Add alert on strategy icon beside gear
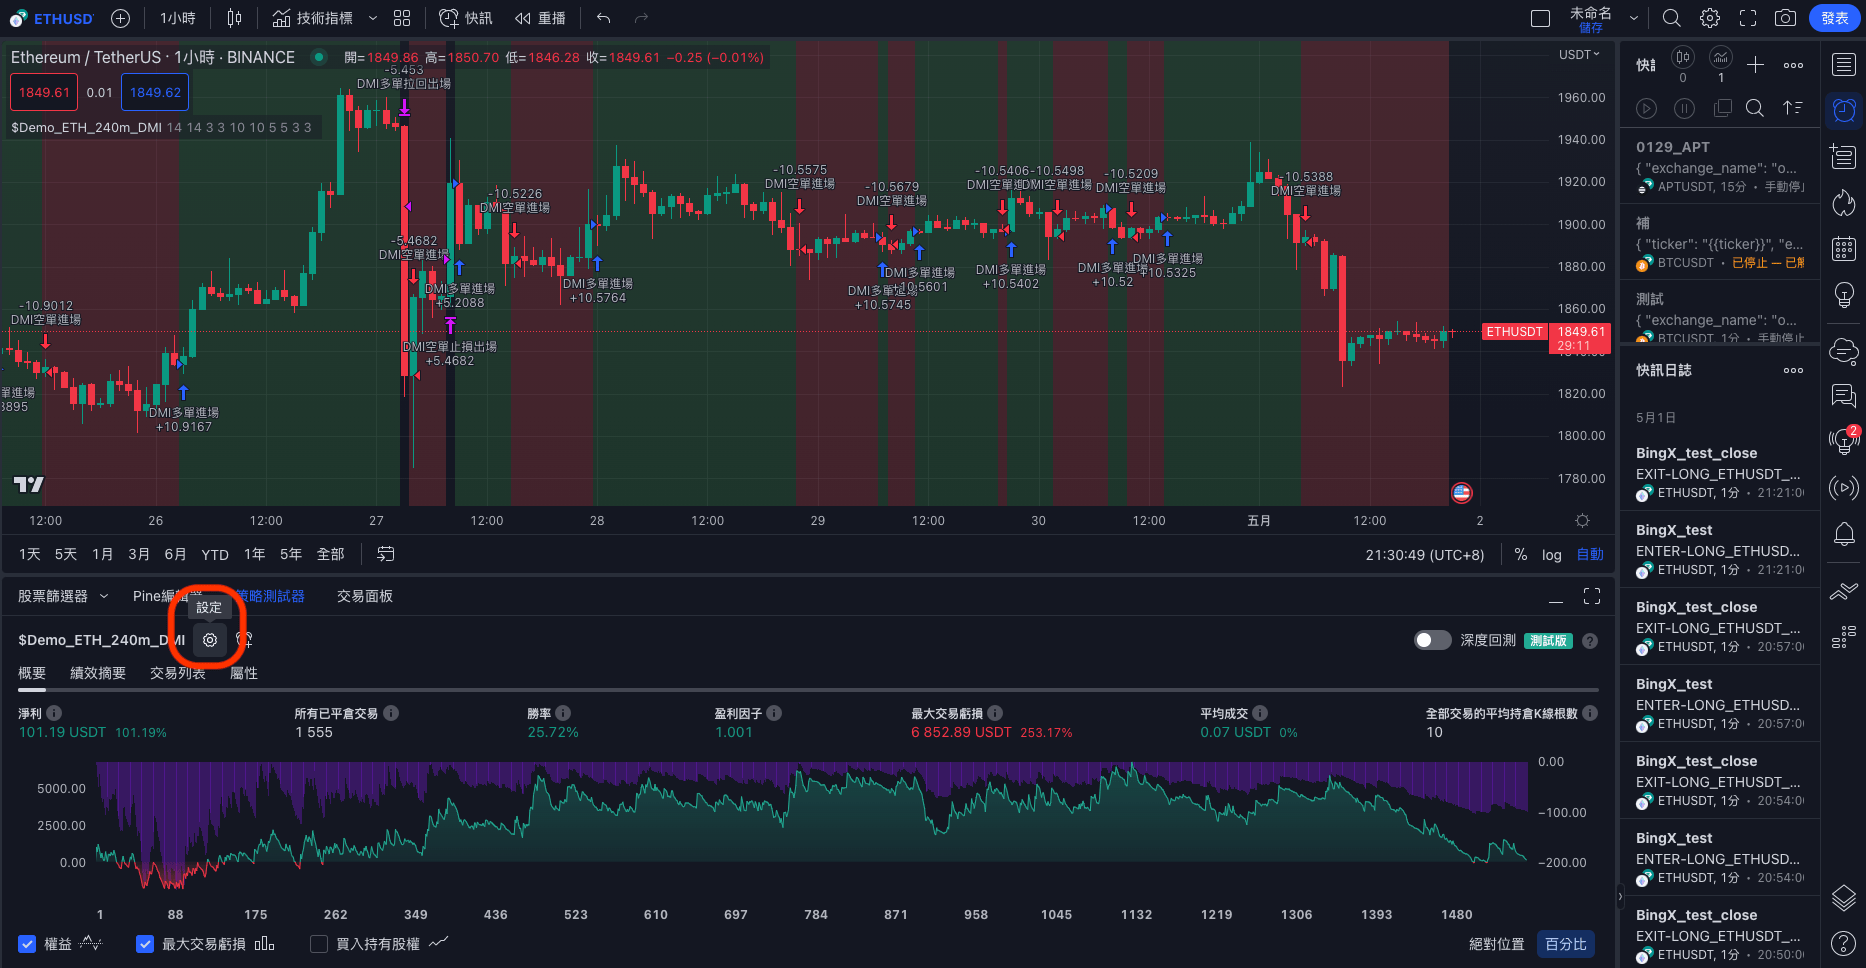The image size is (1866, 968). click(x=244, y=640)
